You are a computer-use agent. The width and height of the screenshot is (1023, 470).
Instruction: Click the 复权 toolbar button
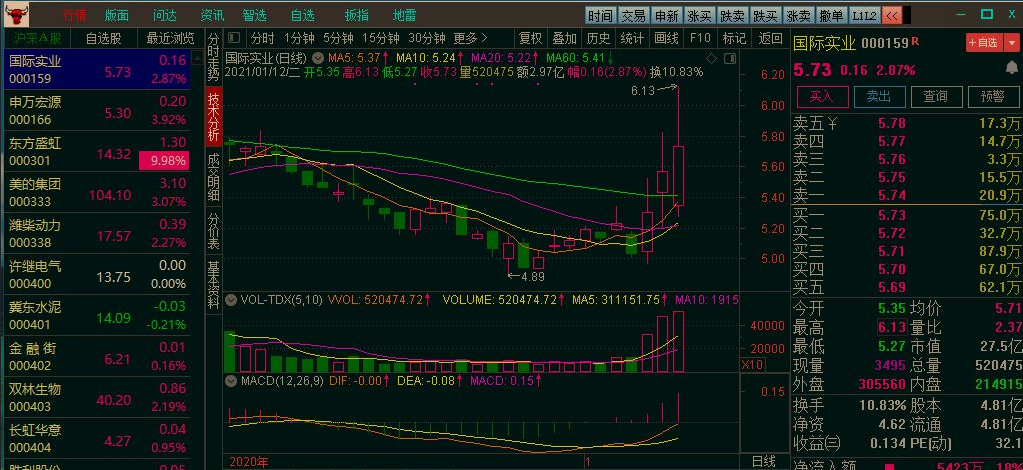[x=530, y=38]
